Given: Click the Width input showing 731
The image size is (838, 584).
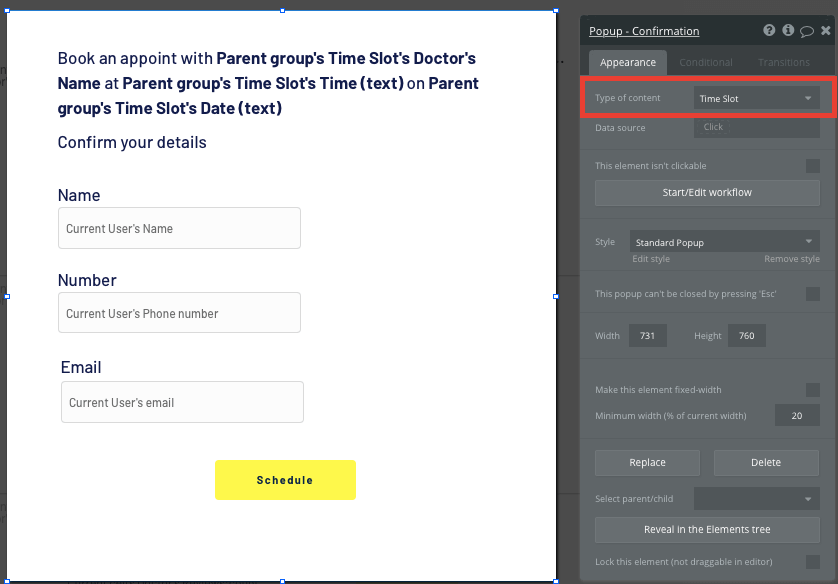Looking at the screenshot, I should coord(647,335).
